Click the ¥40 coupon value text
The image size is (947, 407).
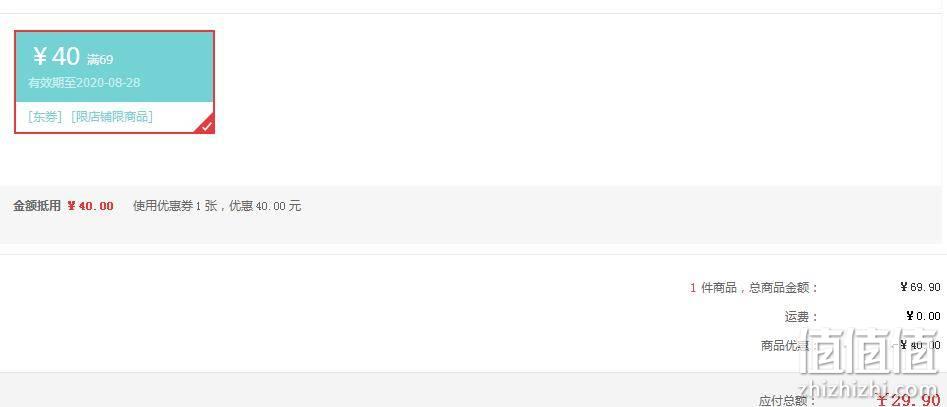pyautogui.click(x=56, y=56)
